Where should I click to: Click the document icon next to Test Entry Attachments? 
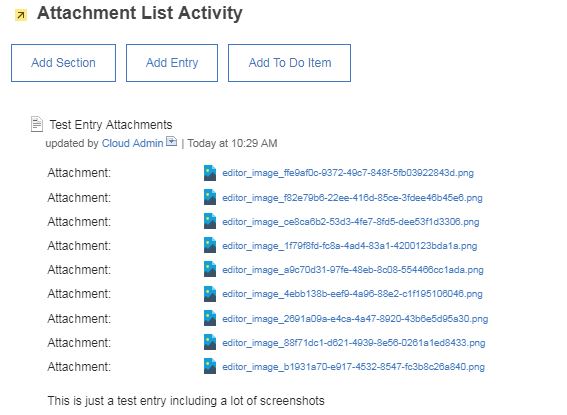(37, 124)
